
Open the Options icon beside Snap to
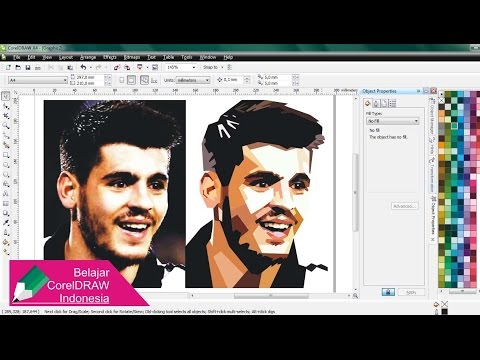coord(230,68)
